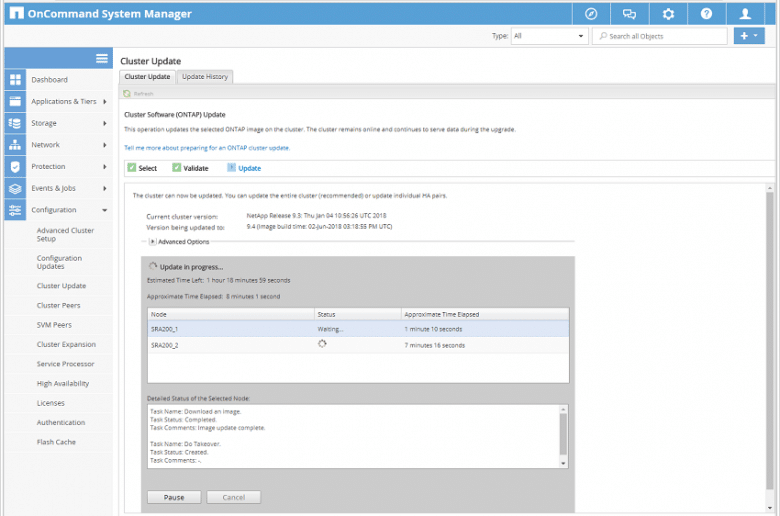Open the blue plus add dropdown button
Viewport: 780px width, 516px height.
point(749,36)
